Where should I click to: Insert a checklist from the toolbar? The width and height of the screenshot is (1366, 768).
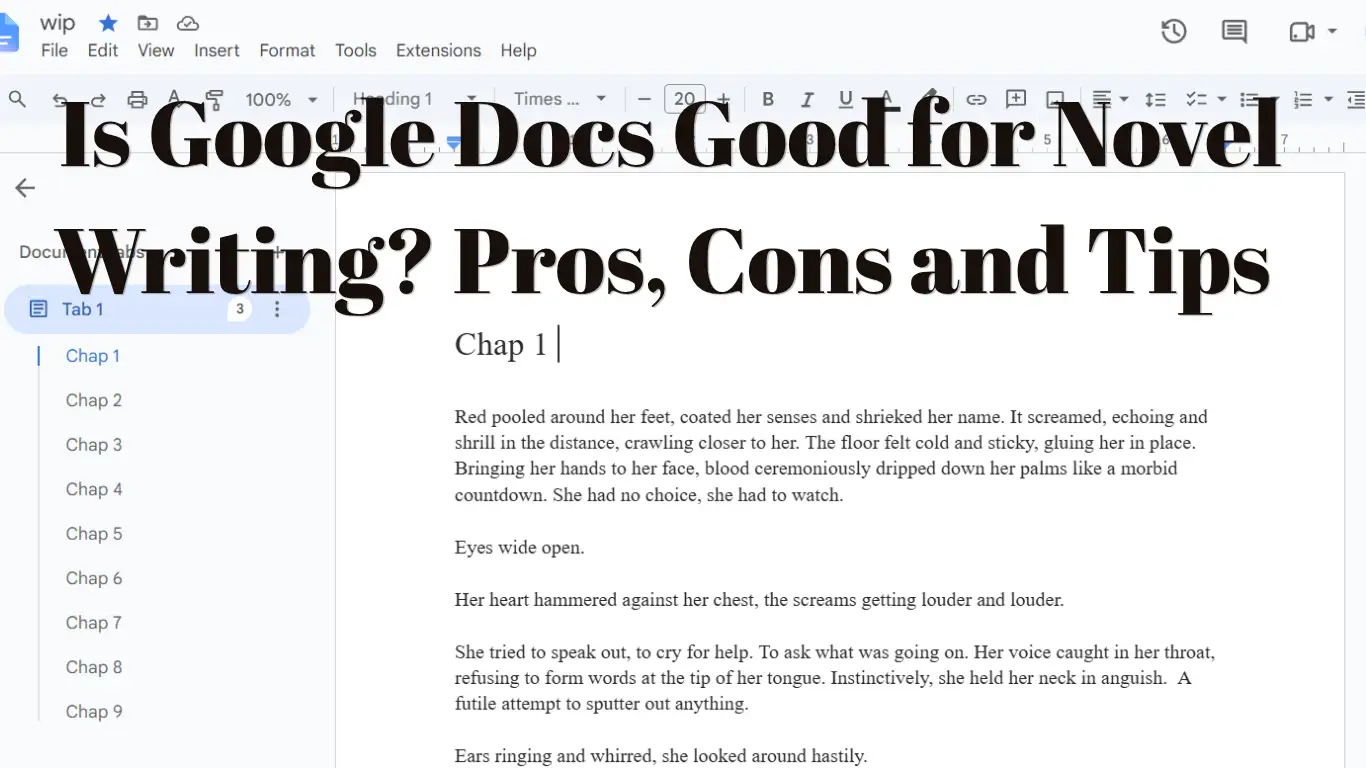click(1196, 99)
